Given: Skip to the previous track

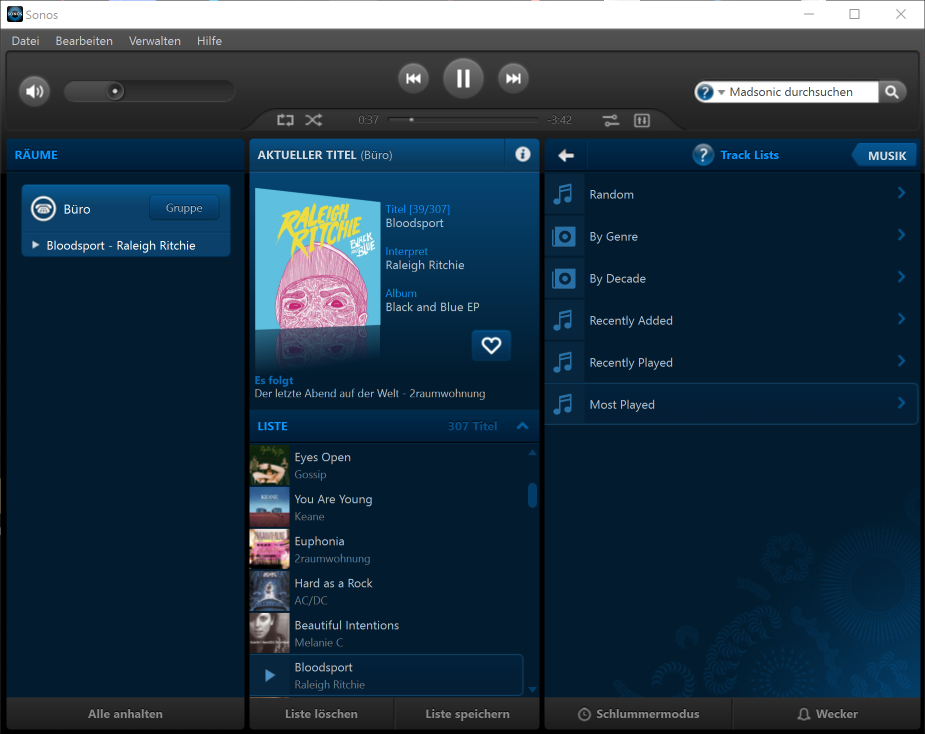Looking at the screenshot, I should click(x=413, y=79).
